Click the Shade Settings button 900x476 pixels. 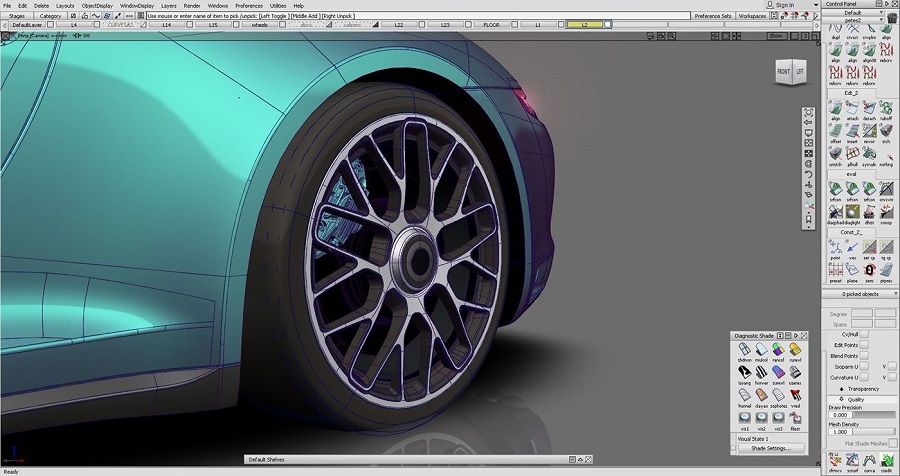click(771, 447)
